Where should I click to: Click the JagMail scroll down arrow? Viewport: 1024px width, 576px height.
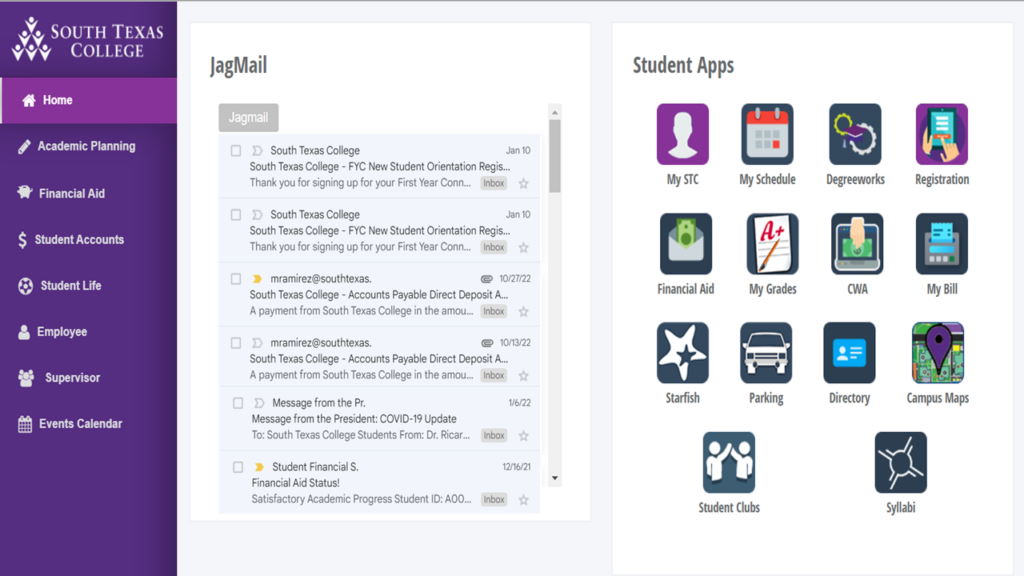pos(554,478)
